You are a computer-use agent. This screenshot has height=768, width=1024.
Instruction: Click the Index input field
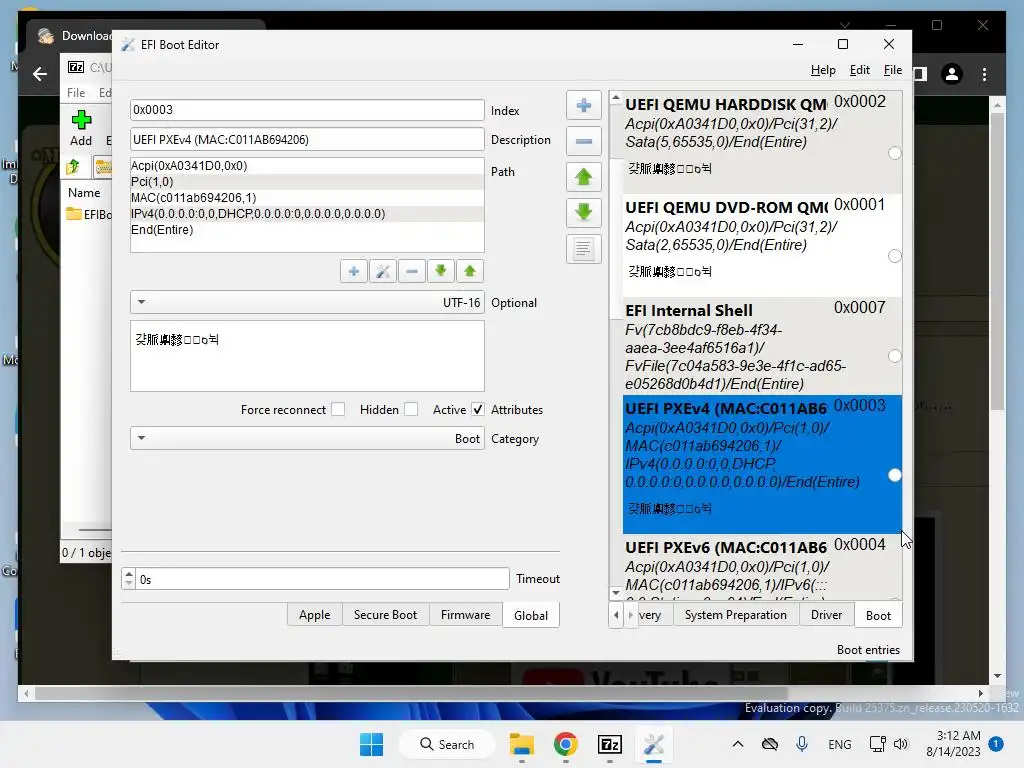[307, 110]
